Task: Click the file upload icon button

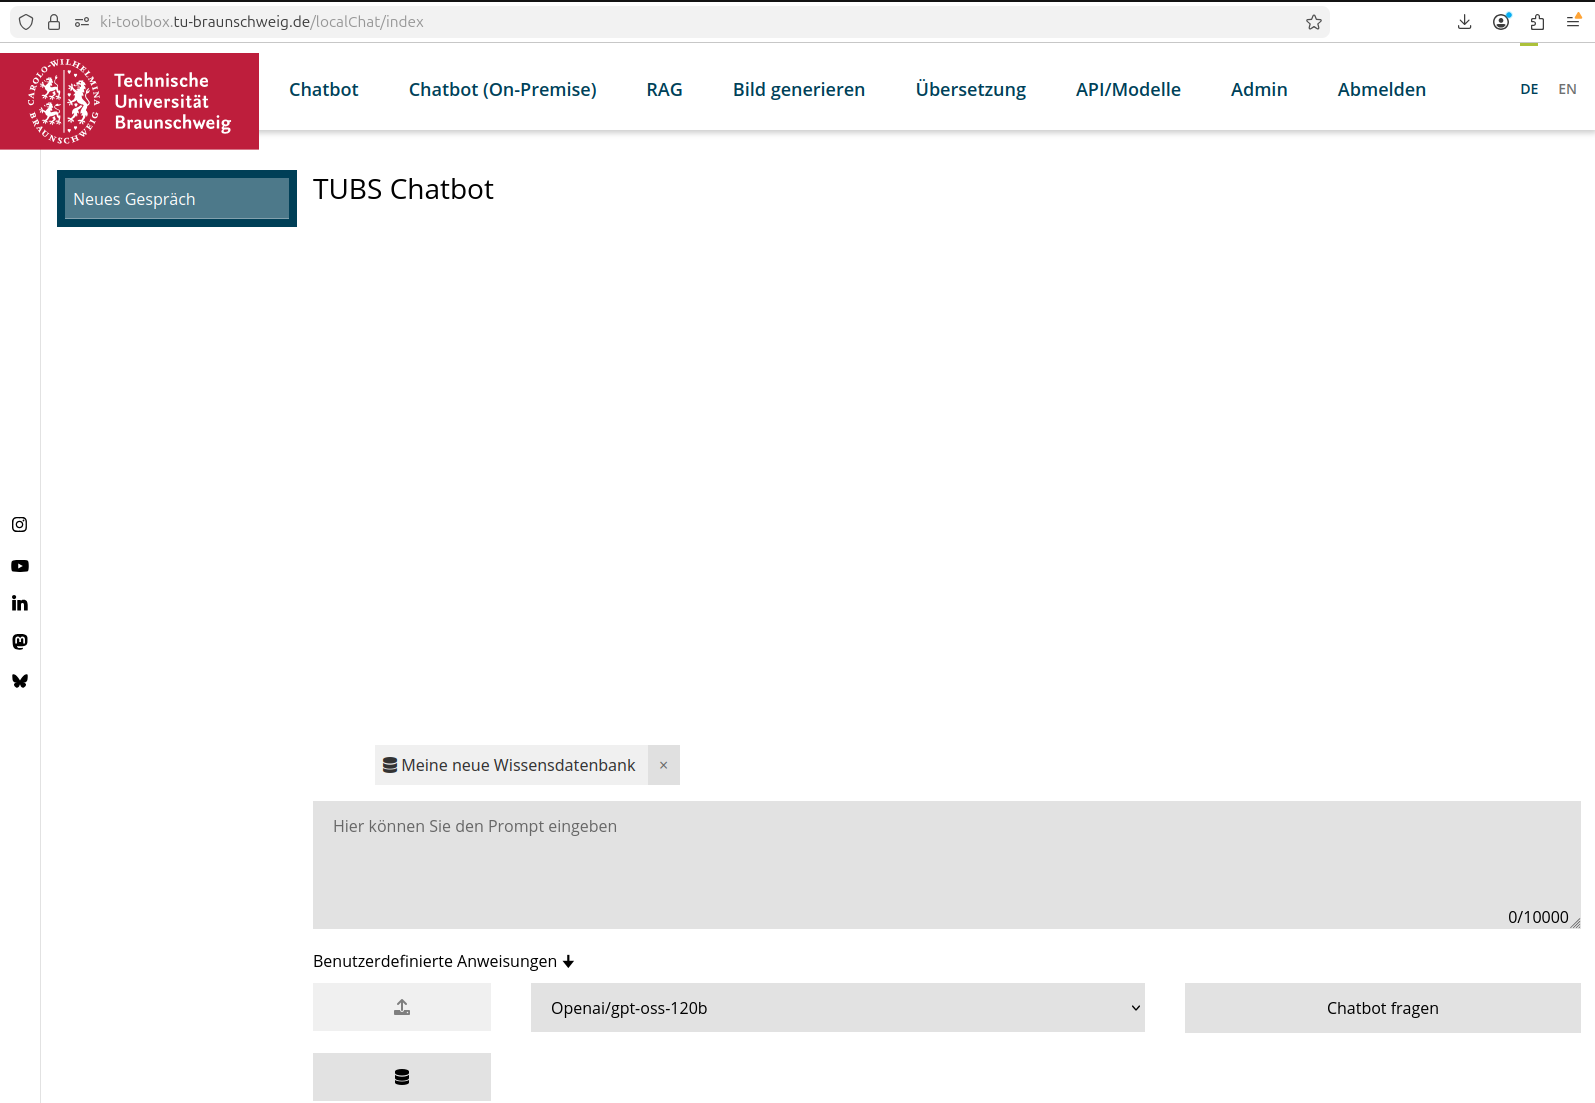Action: pos(402,1007)
